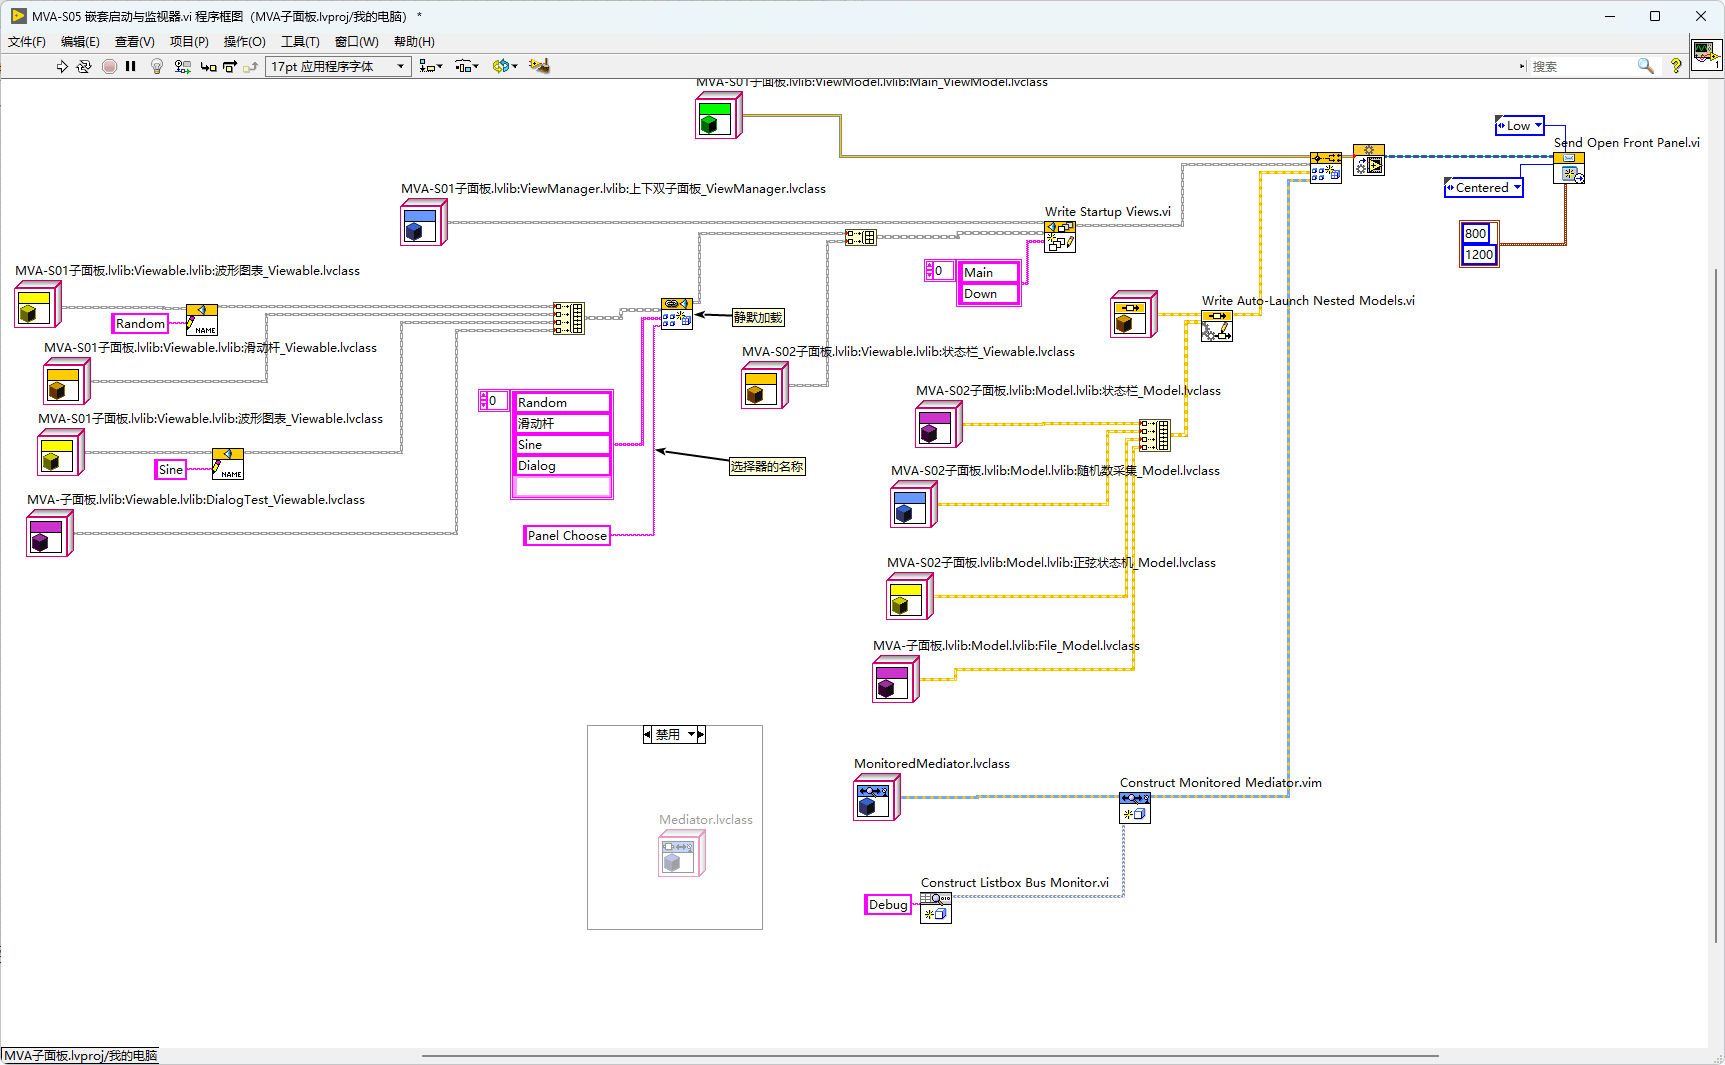Click the Clean Up Diagram broom icon
This screenshot has height=1065, width=1725.
(539, 66)
